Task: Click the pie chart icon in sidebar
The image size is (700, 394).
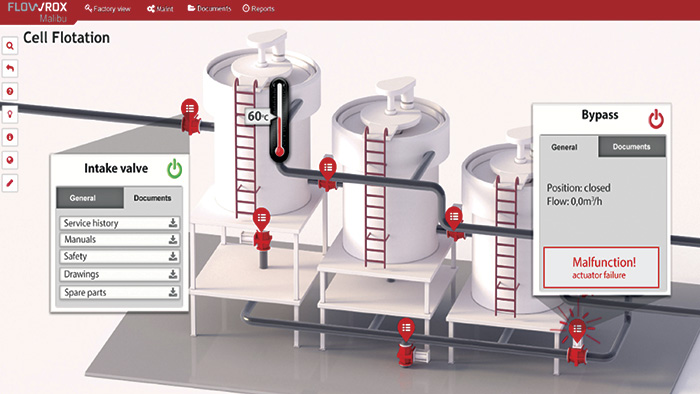Action: click(x=10, y=160)
